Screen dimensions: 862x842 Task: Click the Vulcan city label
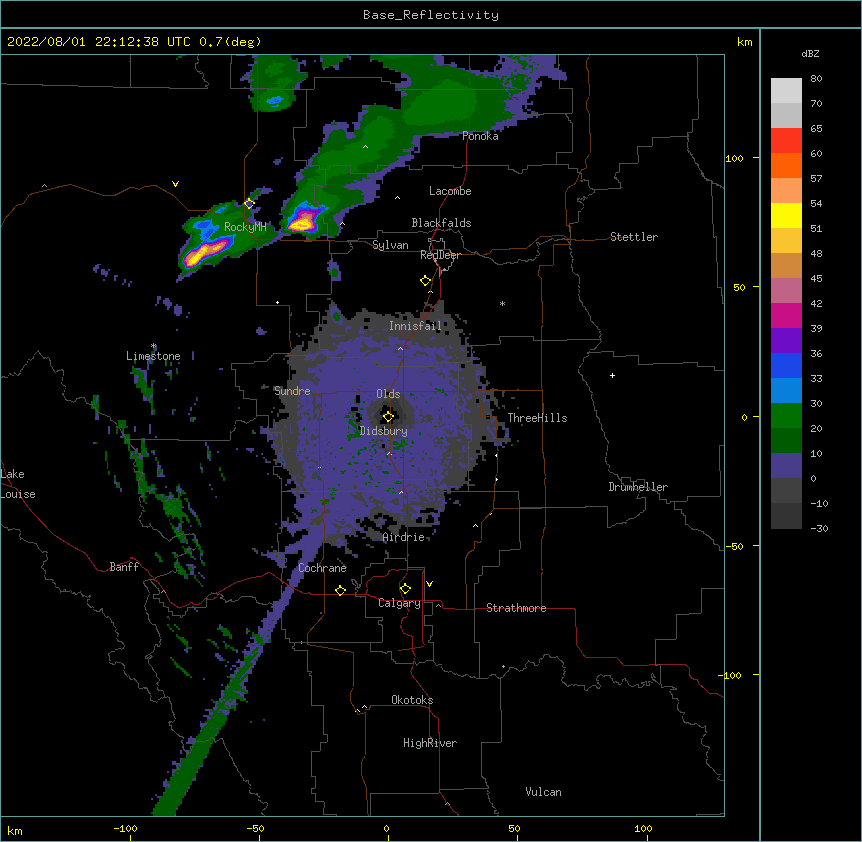[x=543, y=792]
